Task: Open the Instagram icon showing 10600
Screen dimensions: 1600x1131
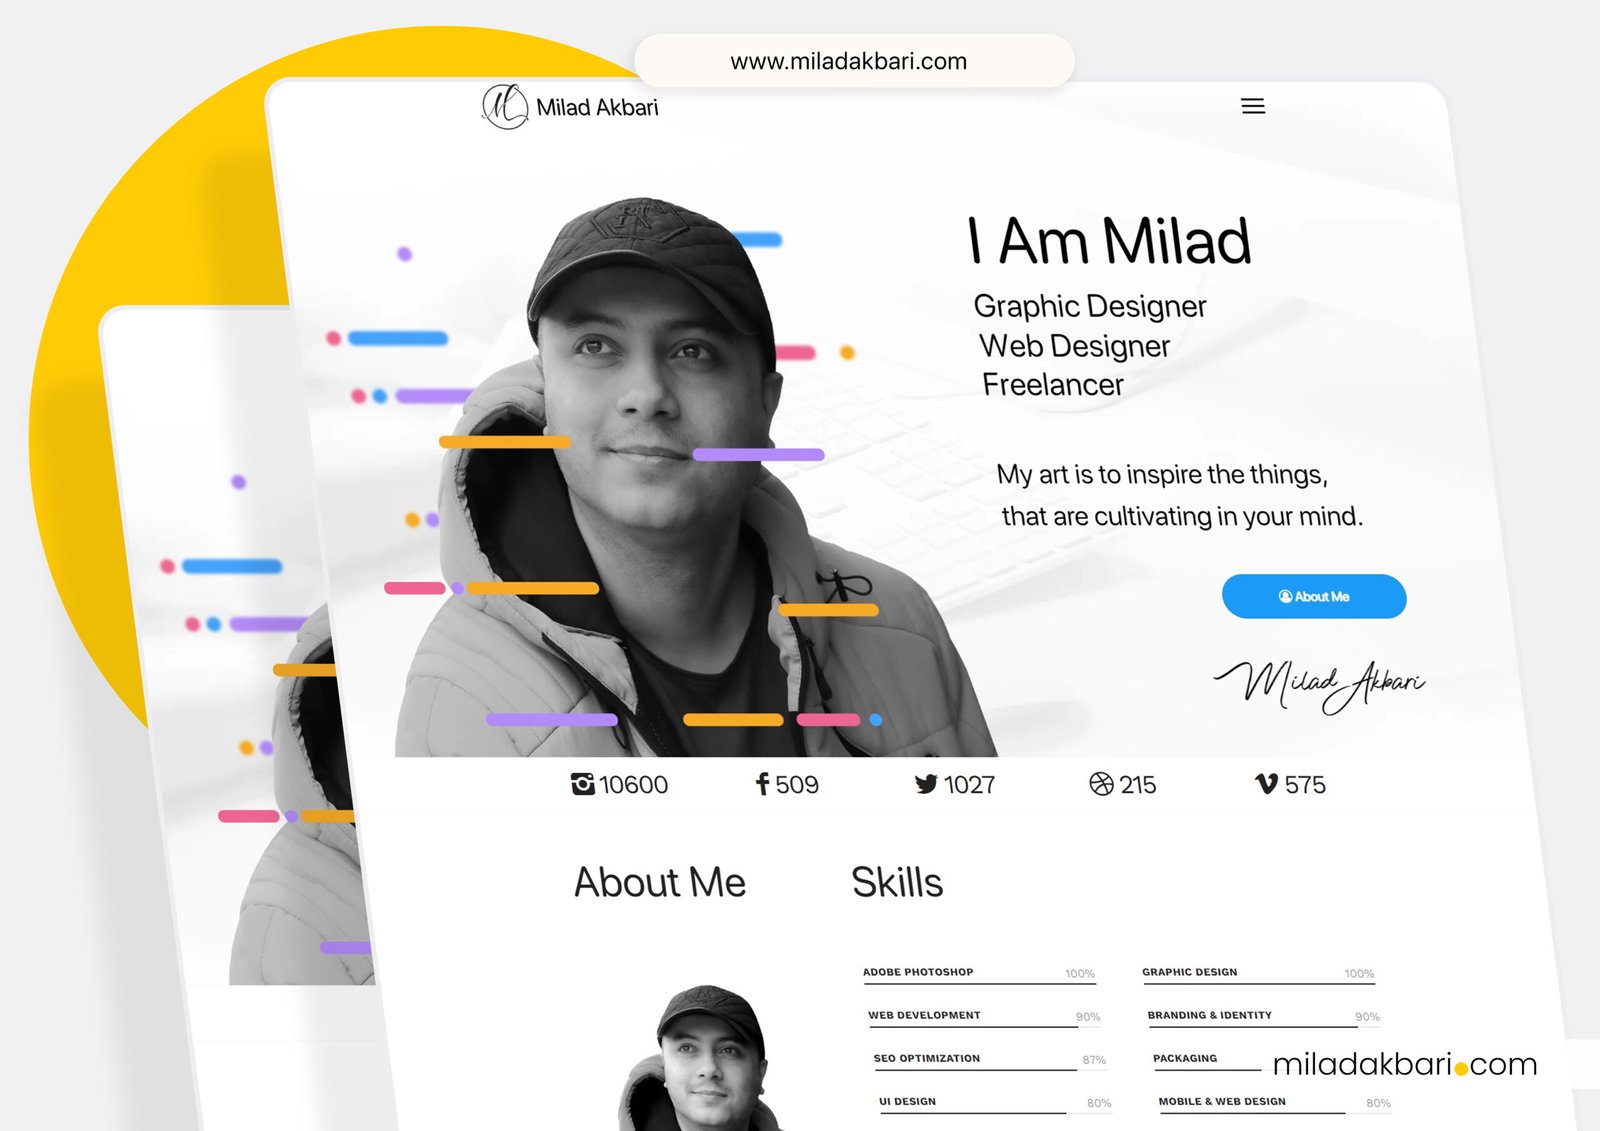Action: [x=582, y=784]
